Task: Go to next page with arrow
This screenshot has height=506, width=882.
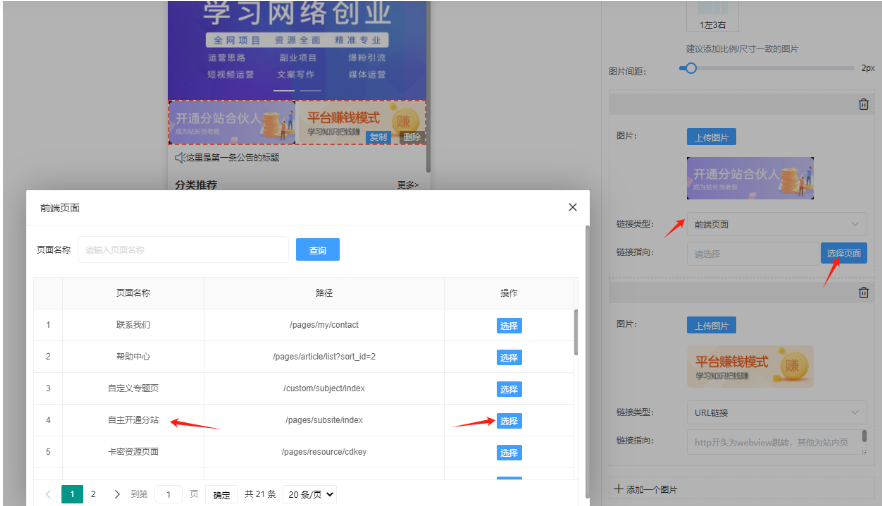Action: [117, 494]
